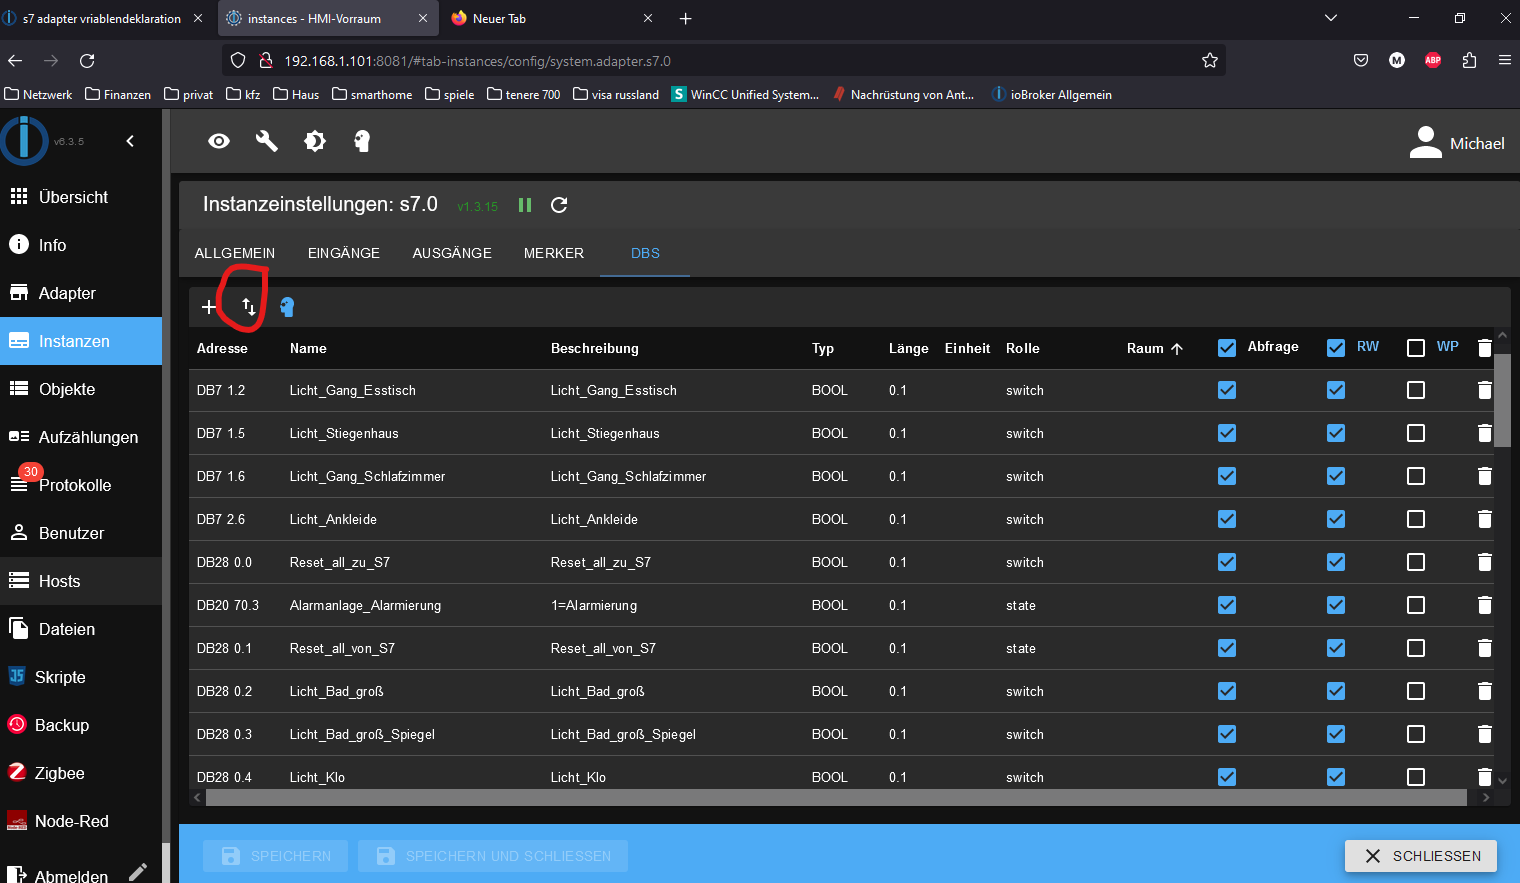Open the Übersicht sidebar item
The height and width of the screenshot is (883, 1520).
81,197
